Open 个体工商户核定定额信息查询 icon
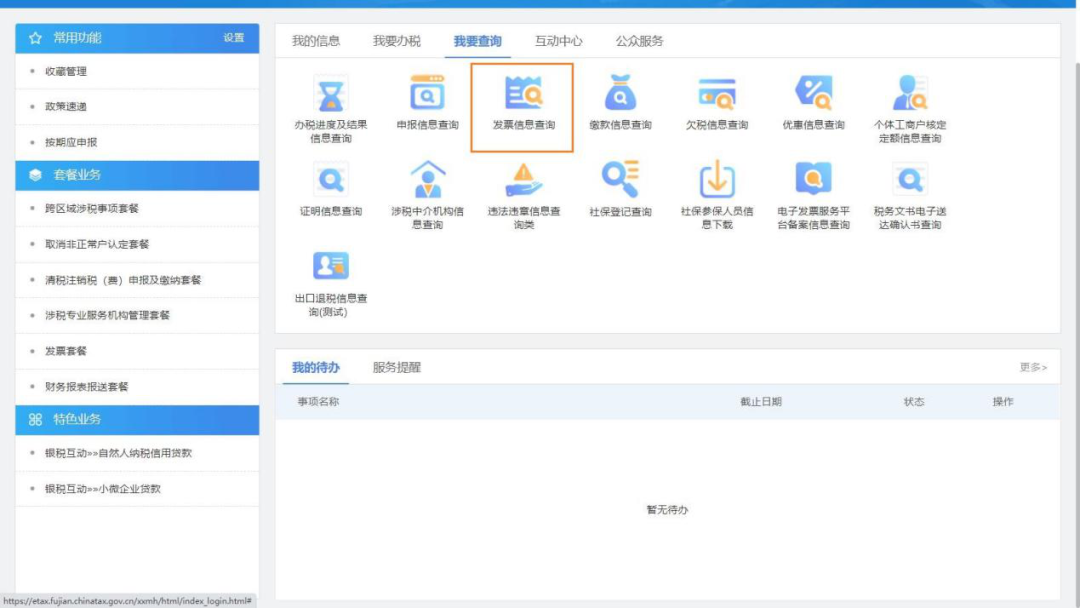 (910, 93)
